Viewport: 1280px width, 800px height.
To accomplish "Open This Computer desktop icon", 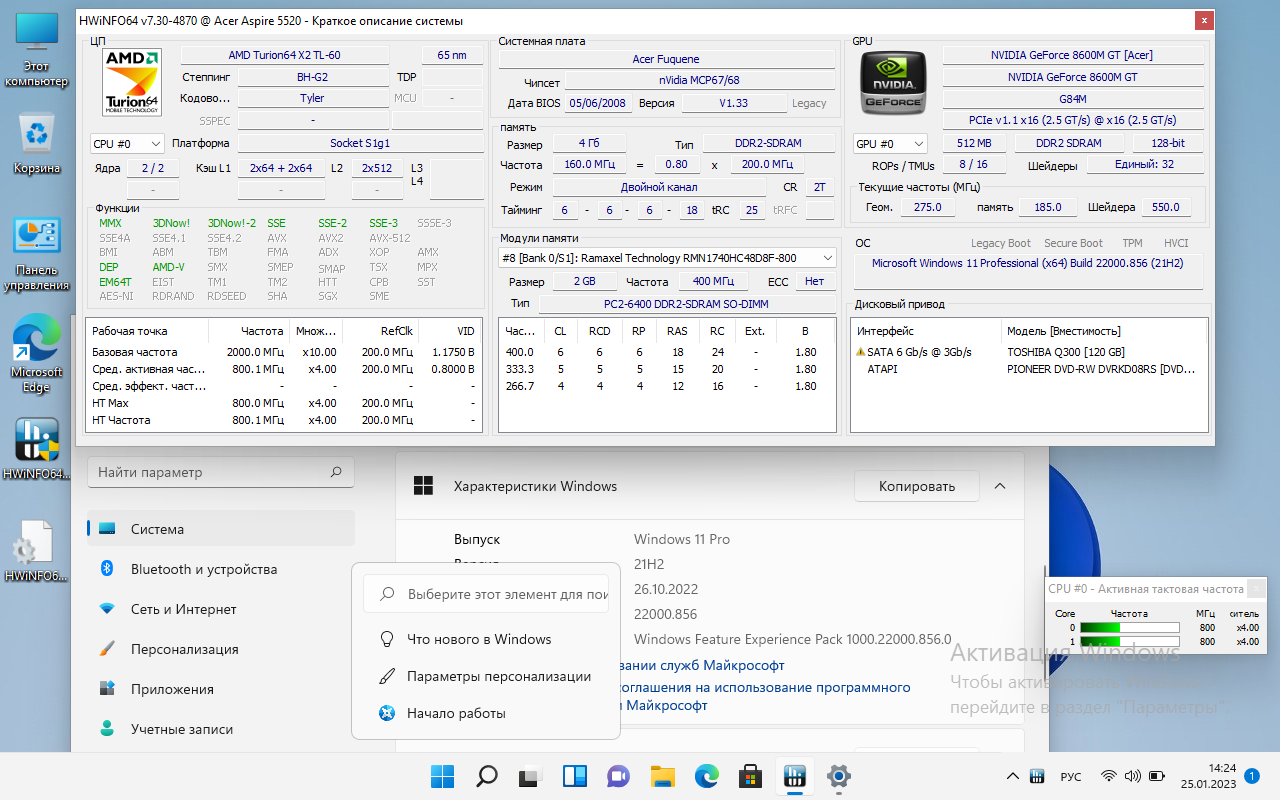I will coord(36,51).
